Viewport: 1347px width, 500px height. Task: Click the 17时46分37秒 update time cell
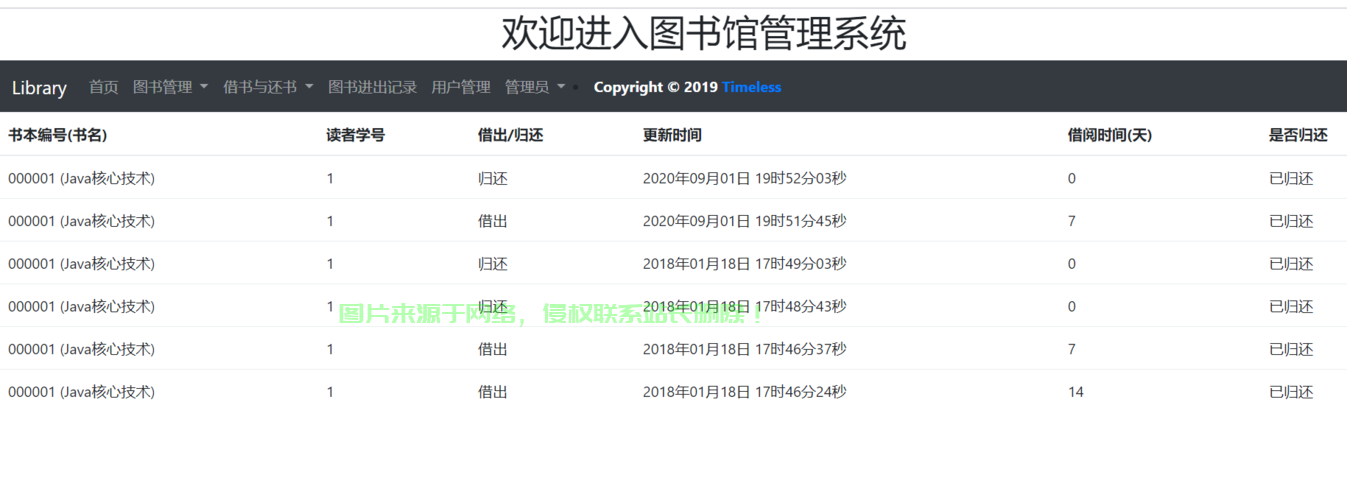[x=744, y=349]
